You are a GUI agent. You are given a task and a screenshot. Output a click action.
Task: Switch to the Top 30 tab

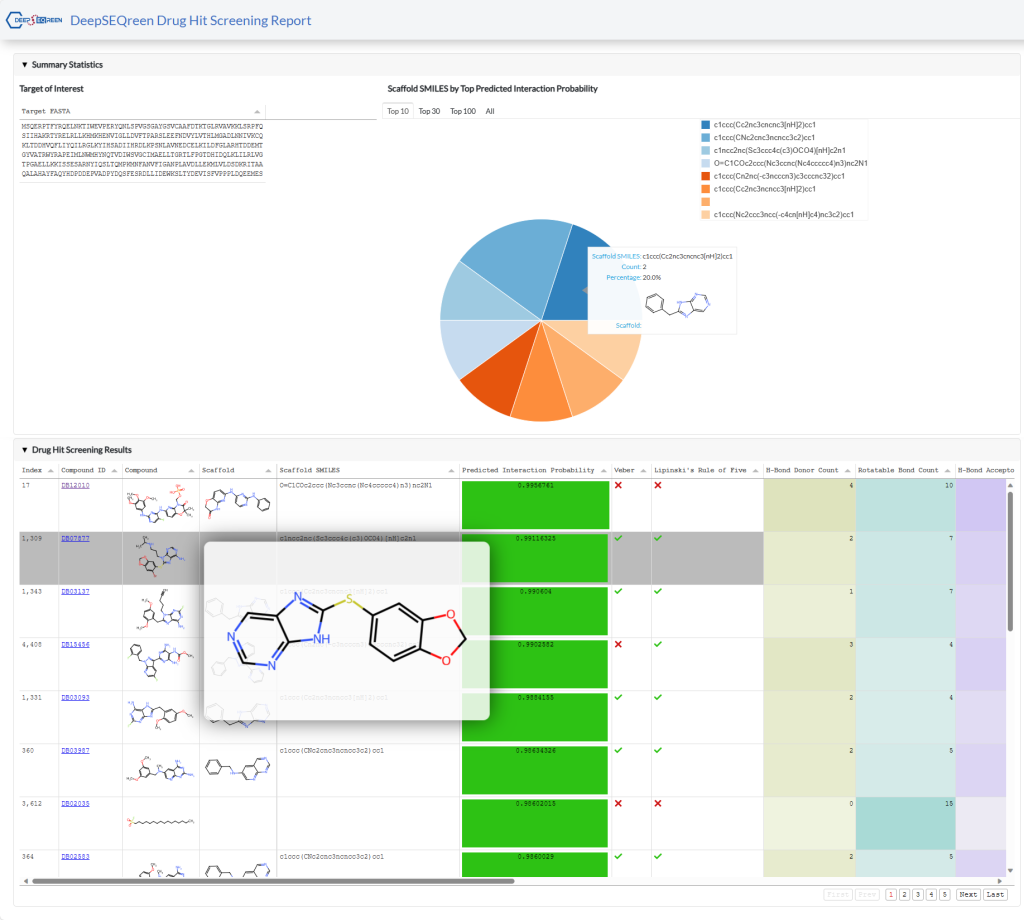coord(429,111)
